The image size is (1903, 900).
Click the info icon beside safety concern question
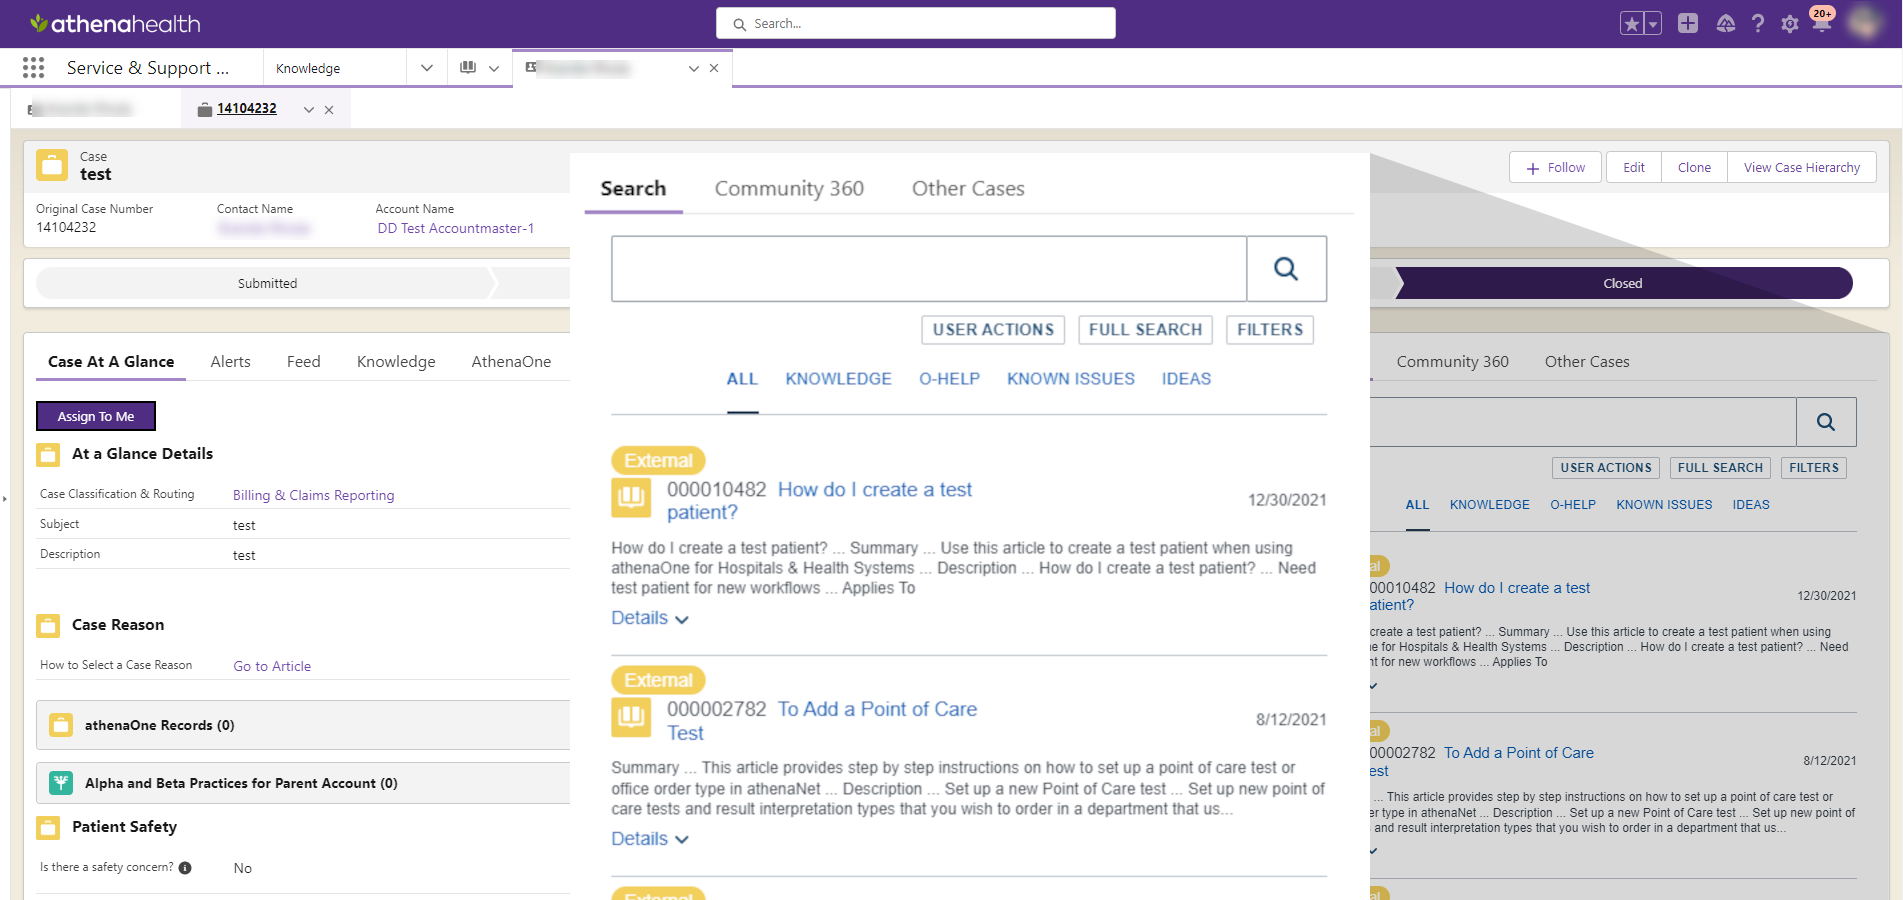184,868
